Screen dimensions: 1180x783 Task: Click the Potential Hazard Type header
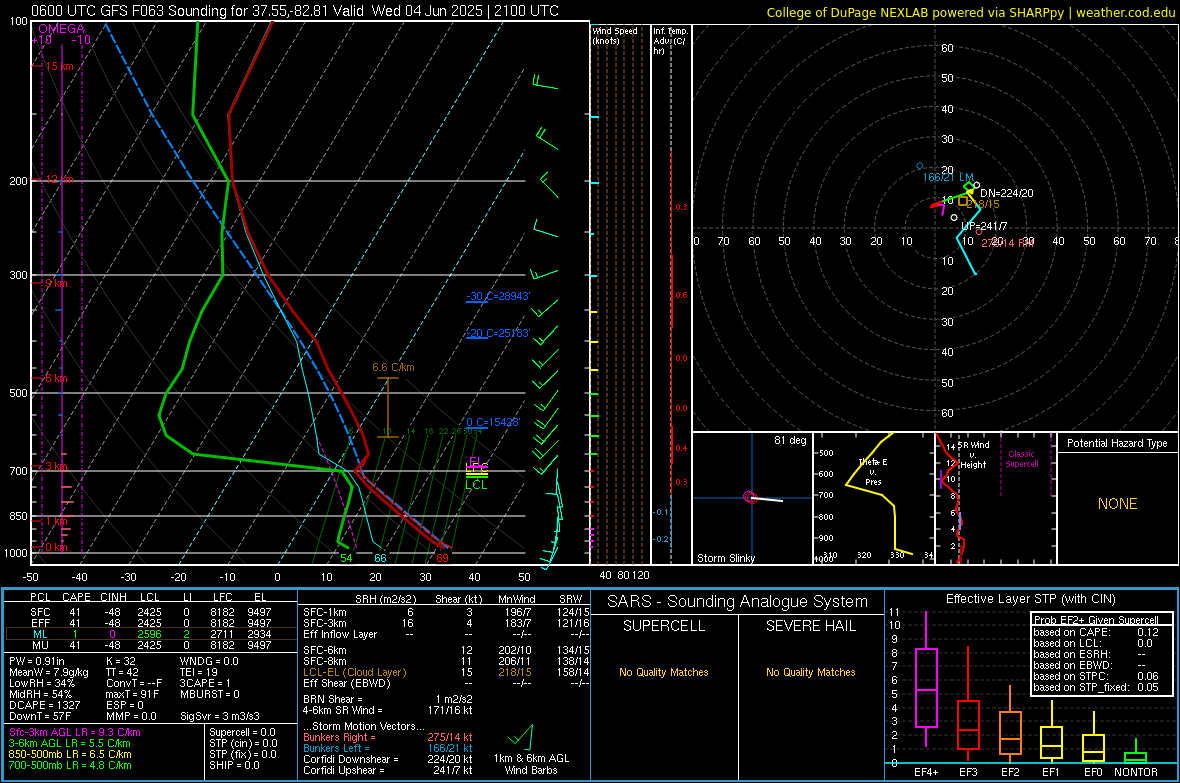click(1117, 443)
